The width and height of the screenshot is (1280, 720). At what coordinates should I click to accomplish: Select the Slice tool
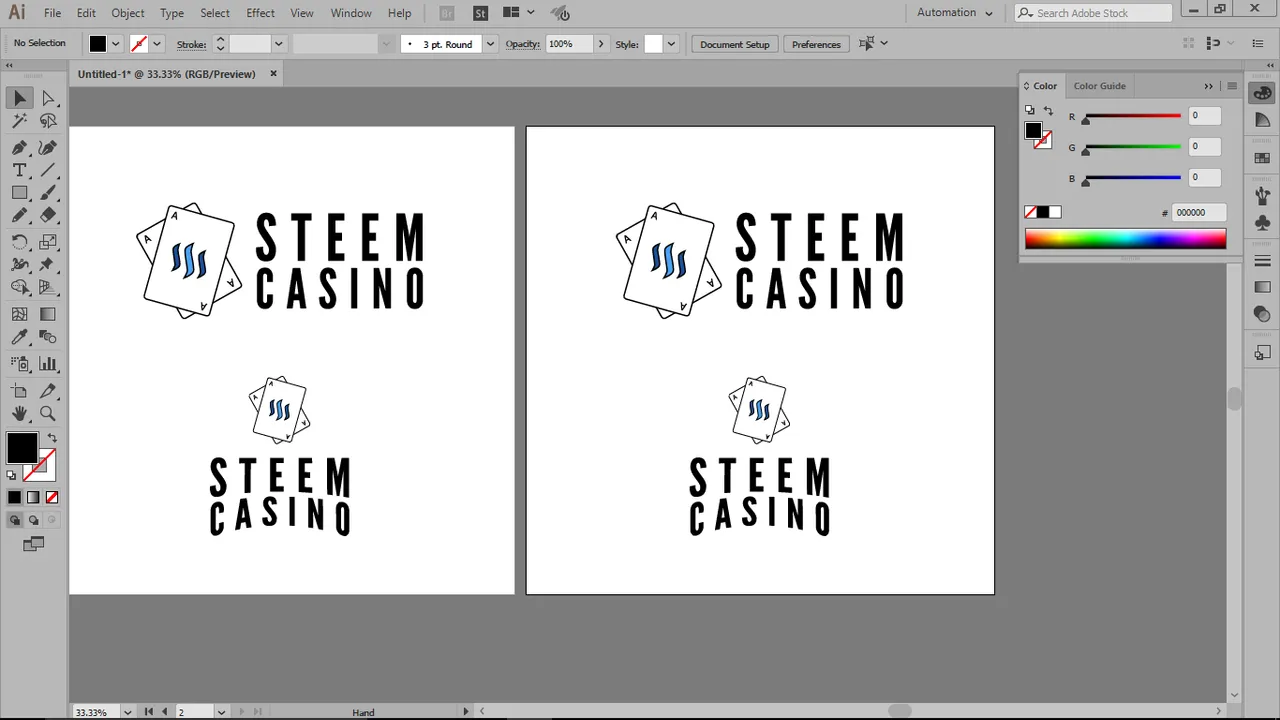pos(48,391)
